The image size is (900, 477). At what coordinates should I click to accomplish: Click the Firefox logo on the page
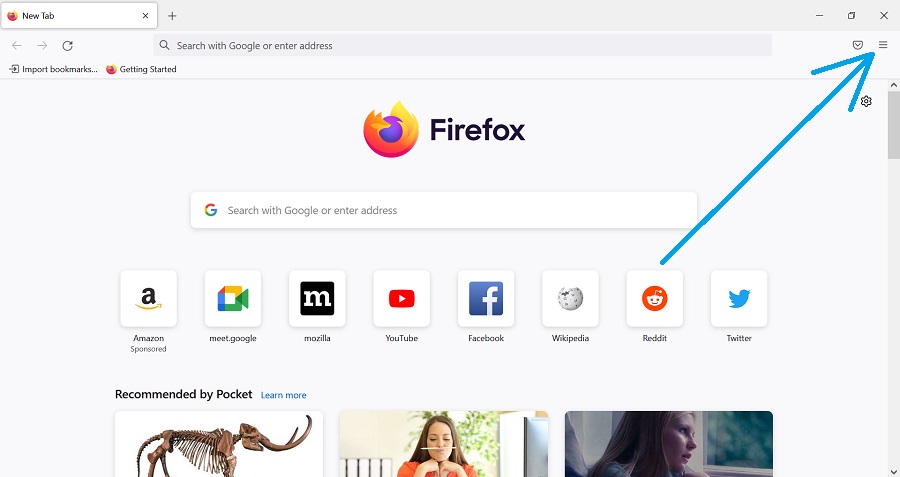(444, 129)
